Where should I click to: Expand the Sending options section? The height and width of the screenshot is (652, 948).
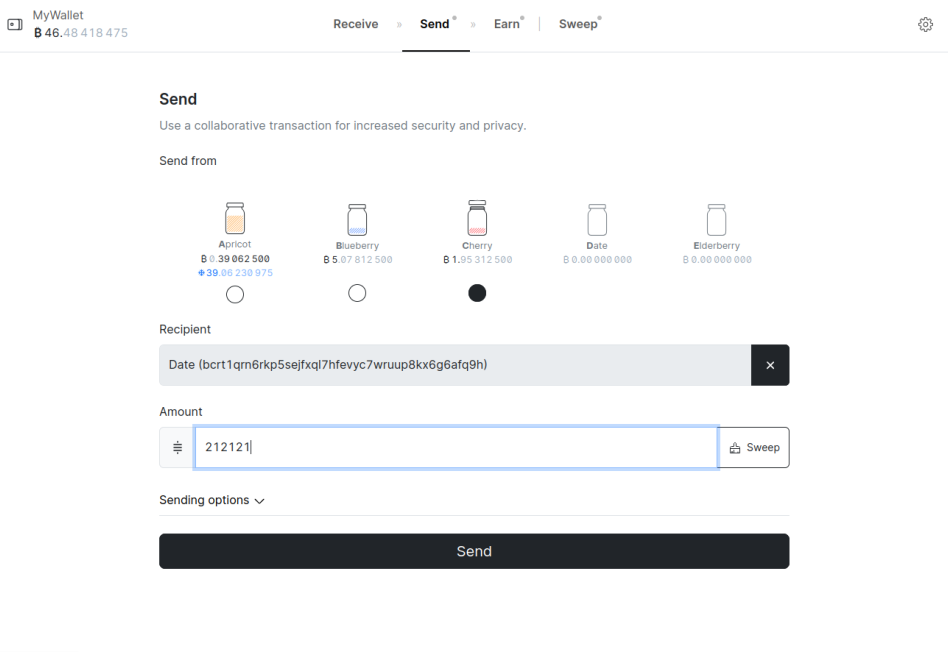(x=212, y=500)
